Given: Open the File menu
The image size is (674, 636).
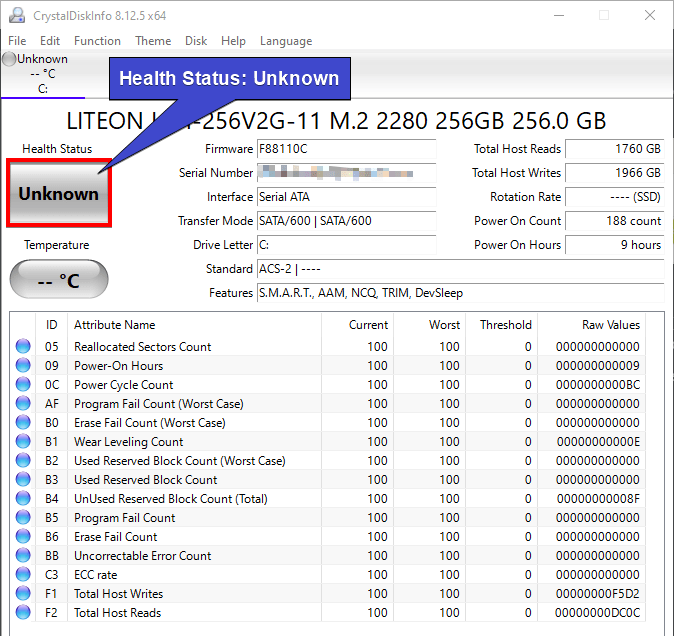Looking at the screenshot, I should coord(17,41).
